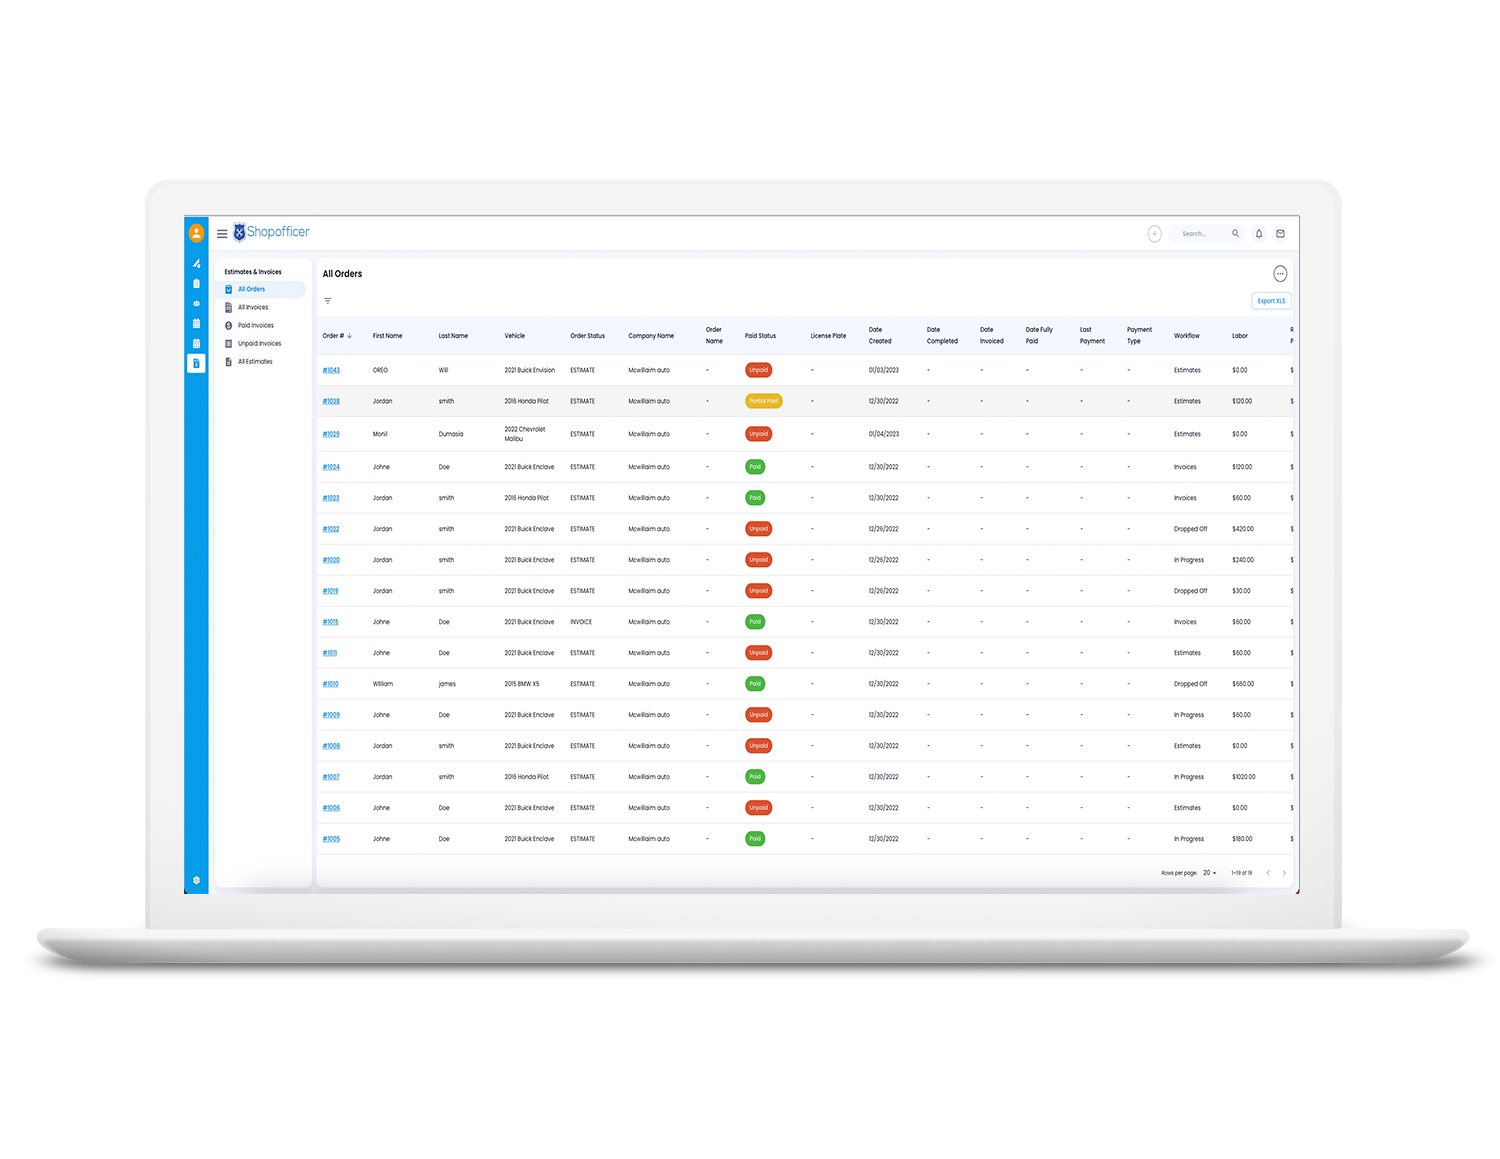This screenshot has height=1159, width=1500.
Task: Select the Partial Paid status badge on order #1038
Action: 763,401
